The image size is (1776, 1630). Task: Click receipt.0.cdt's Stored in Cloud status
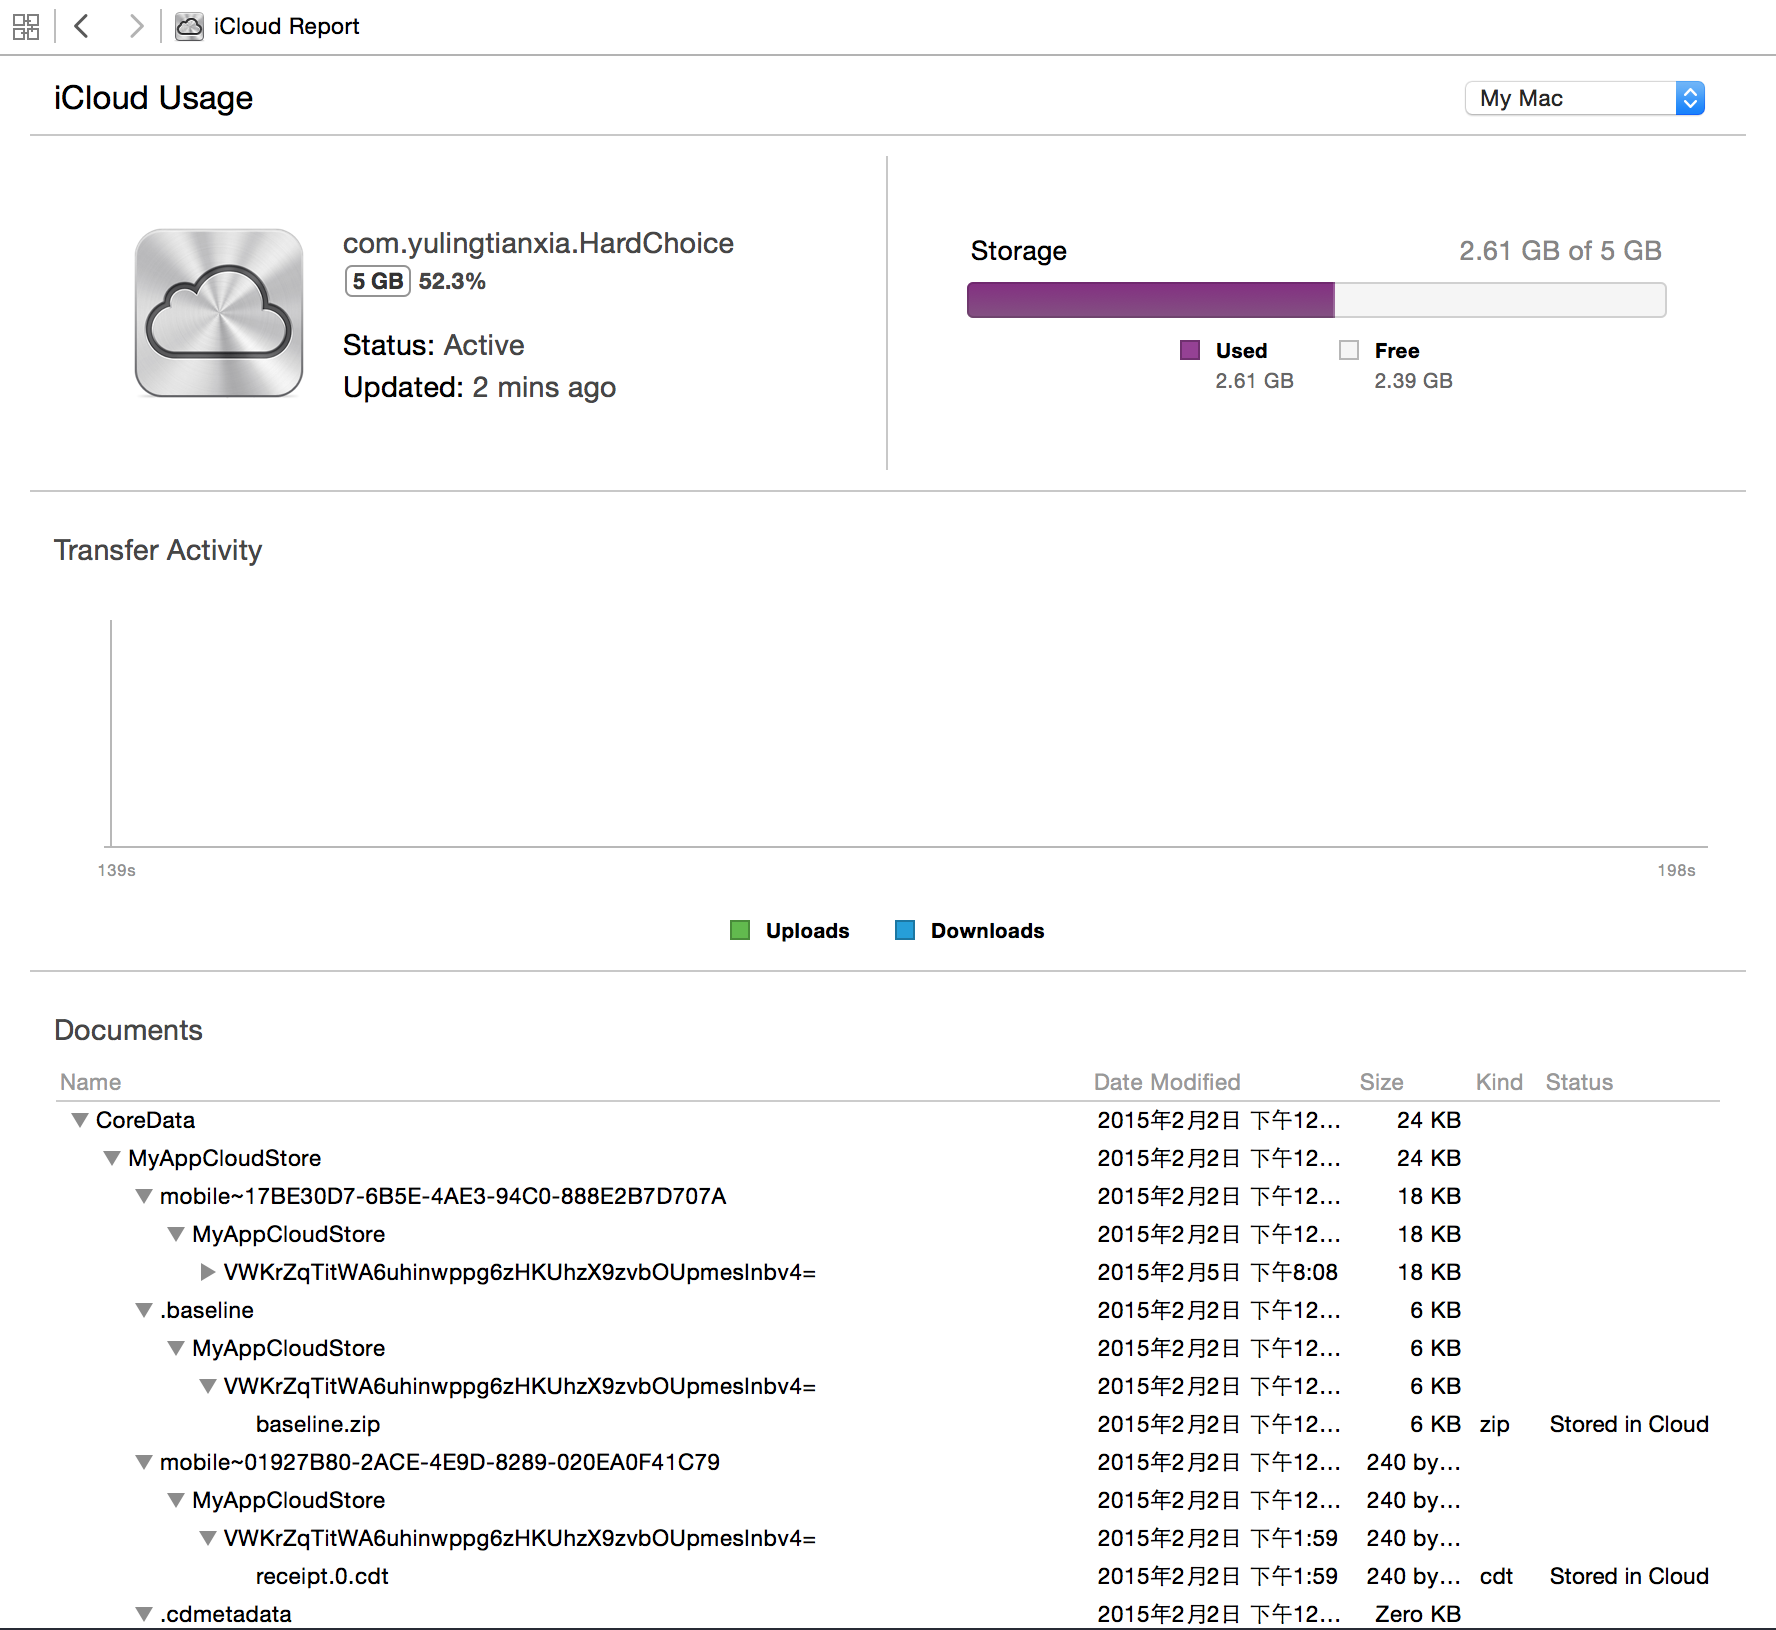click(x=1629, y=1576)
